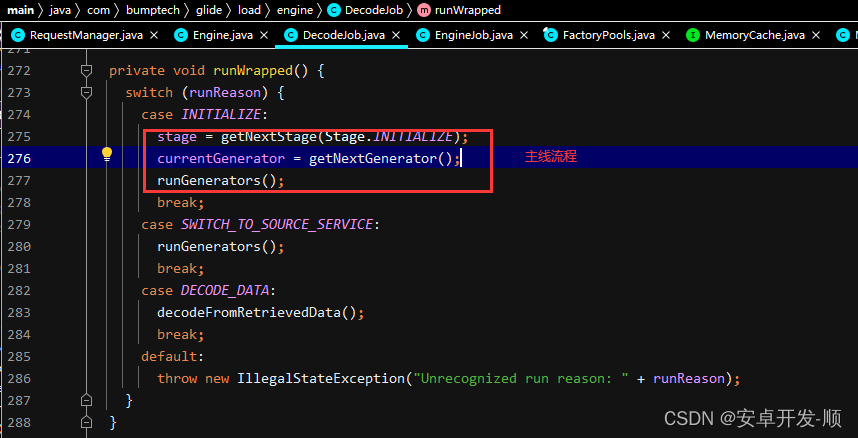Open the FactoryPools.java tab

pos(608,35)
